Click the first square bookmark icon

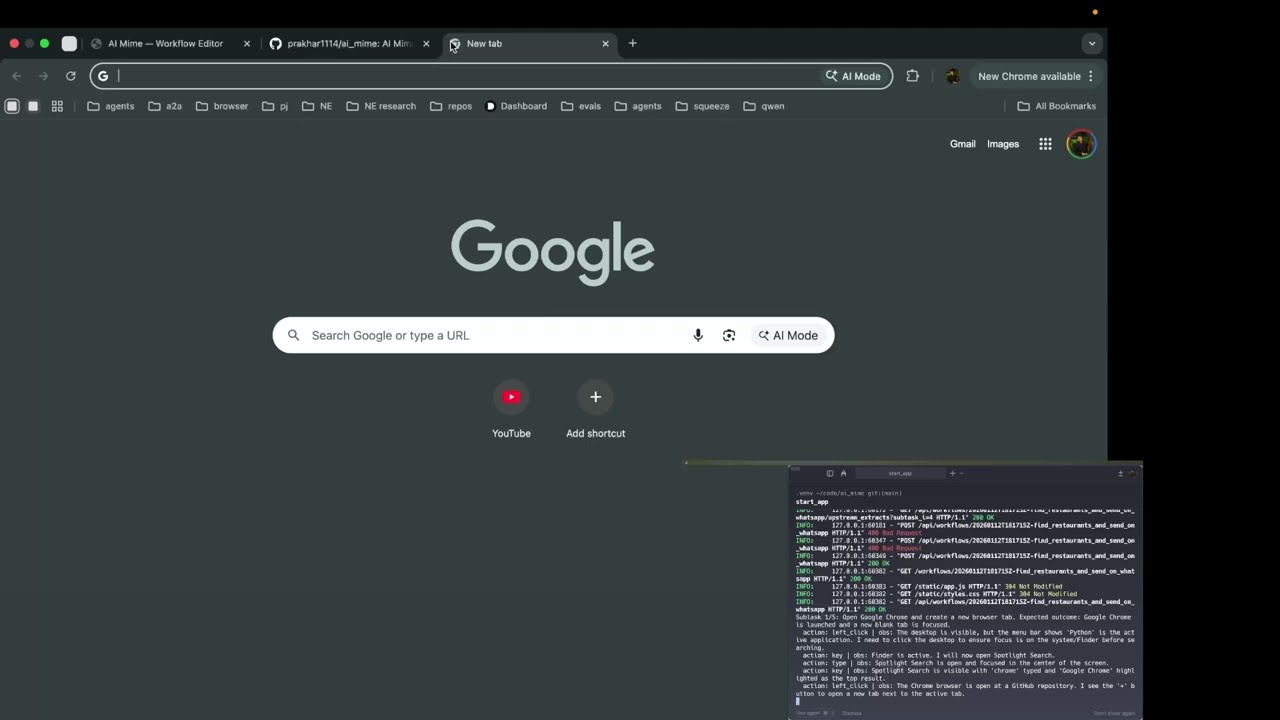click(12, 106)
